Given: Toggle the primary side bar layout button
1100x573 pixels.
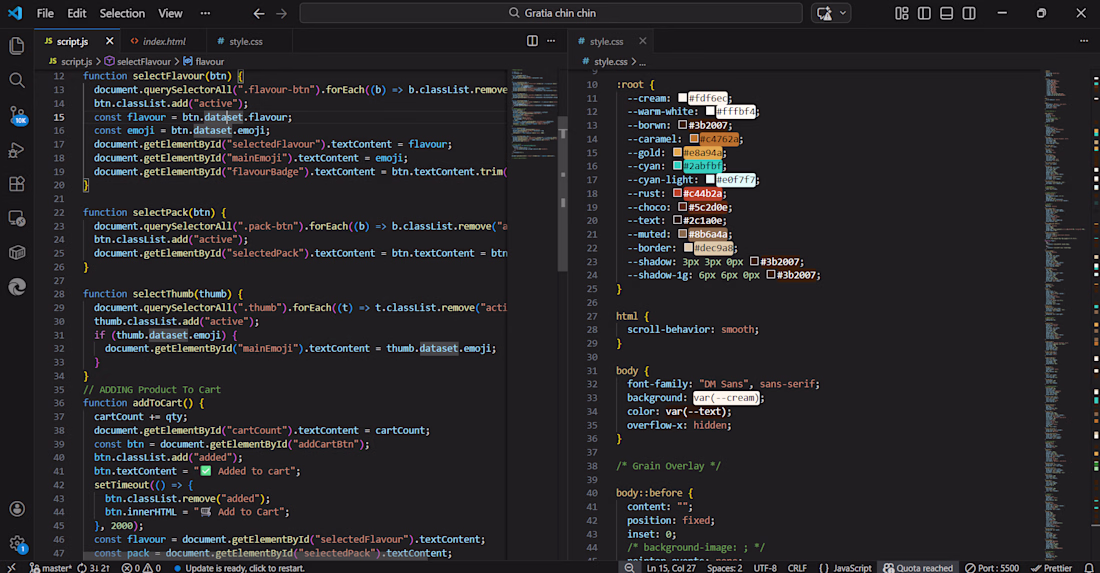Looking at the screenshot, I should click(924, 13).
